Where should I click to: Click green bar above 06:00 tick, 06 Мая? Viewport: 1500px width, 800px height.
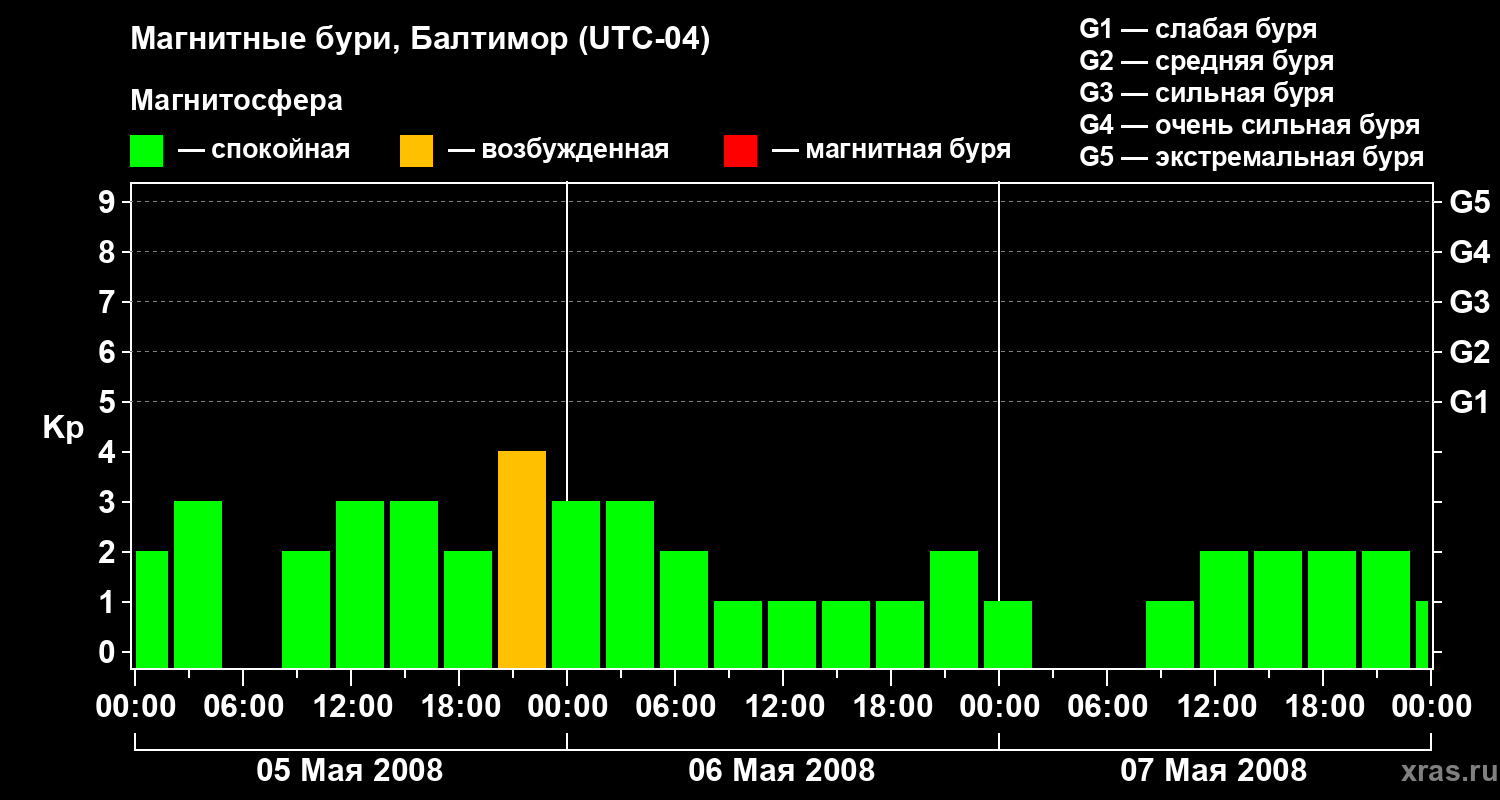pos(684,610)
